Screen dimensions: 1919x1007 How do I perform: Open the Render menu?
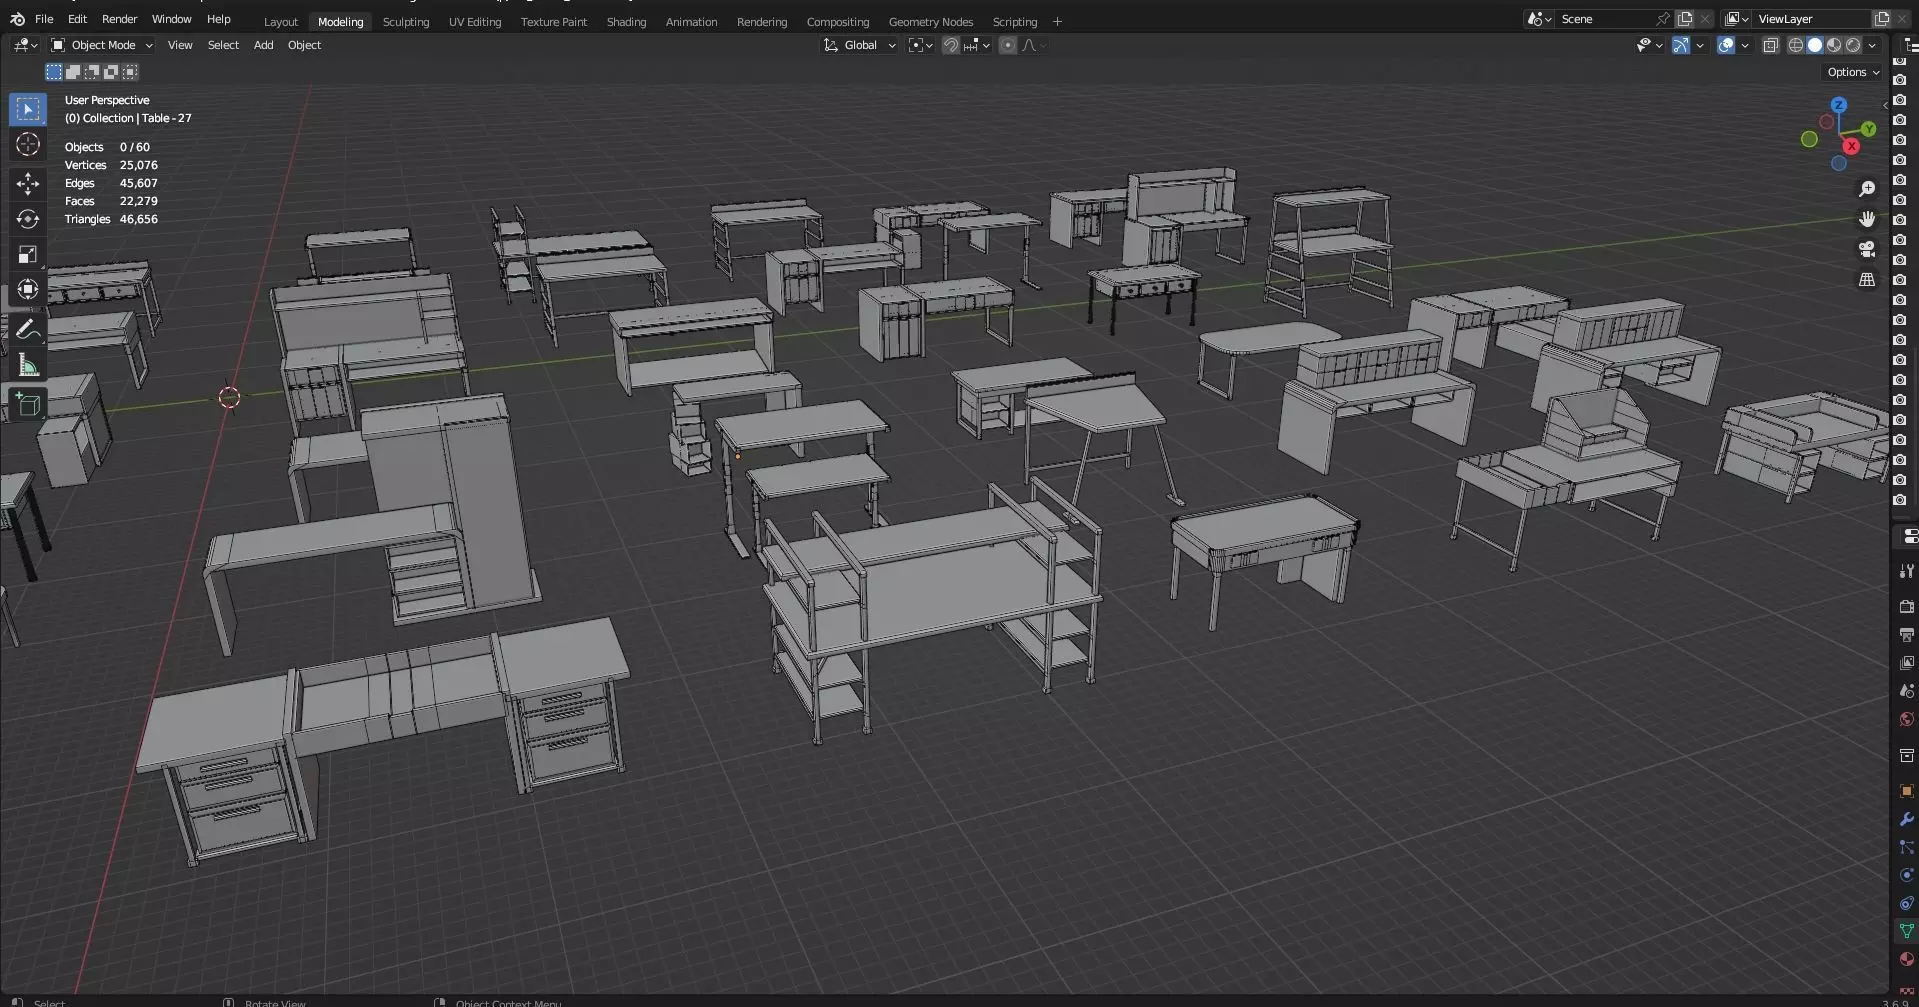pos(119,19)
